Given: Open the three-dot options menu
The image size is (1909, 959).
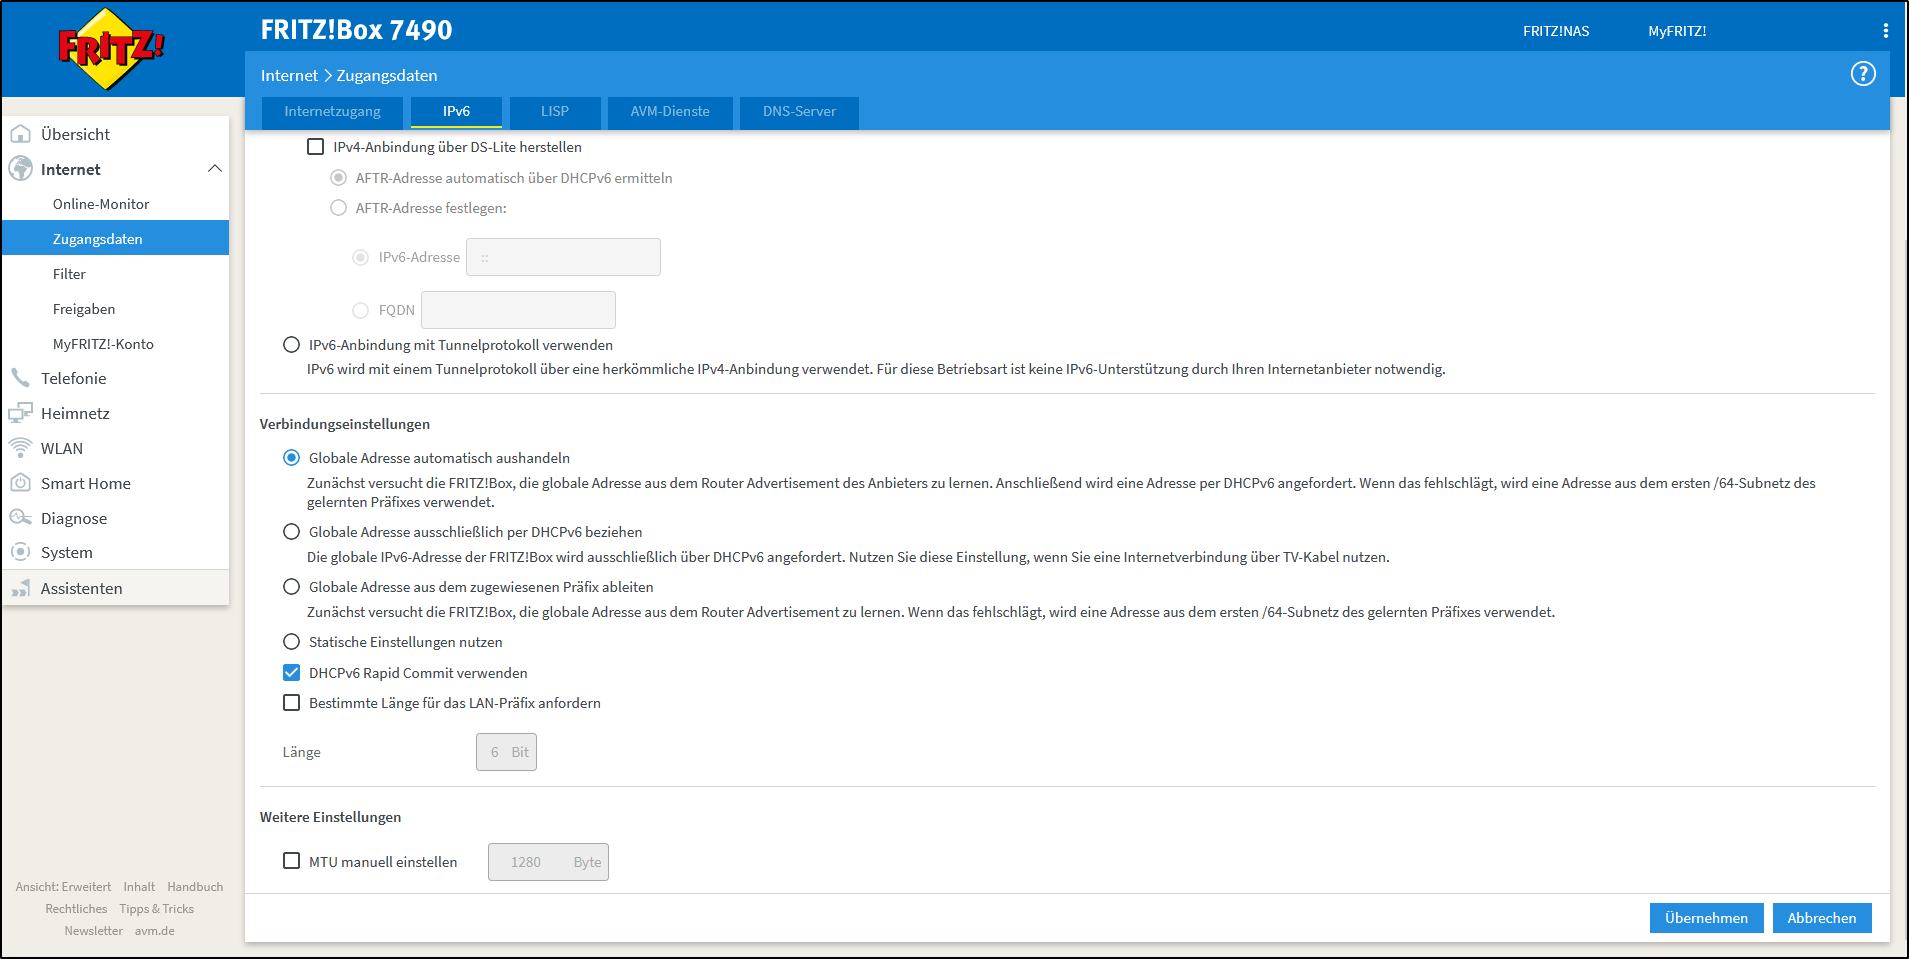Looking at the screenshot, I should (1886, 31).
